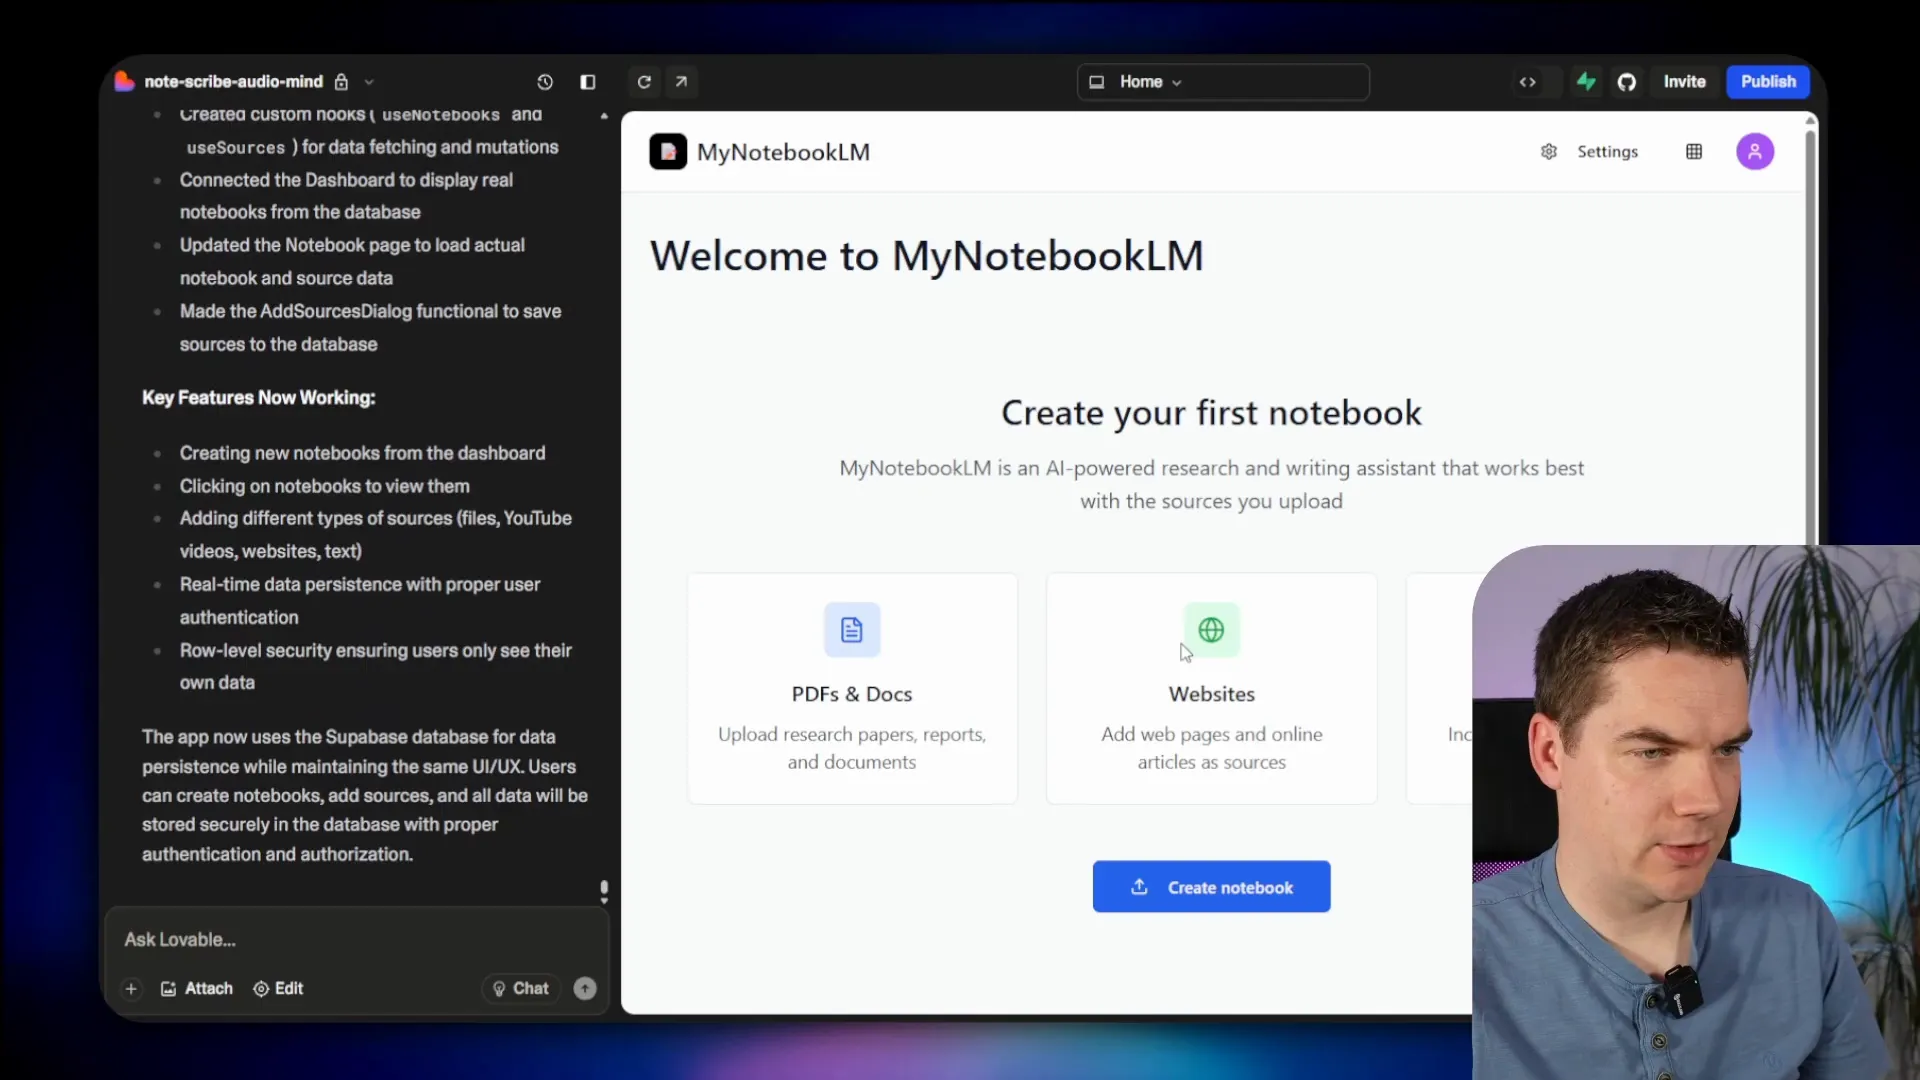This screenshot has height=1080, width=1920.
Task: Click the Publish button
Action: click(x=1768, y=82)
